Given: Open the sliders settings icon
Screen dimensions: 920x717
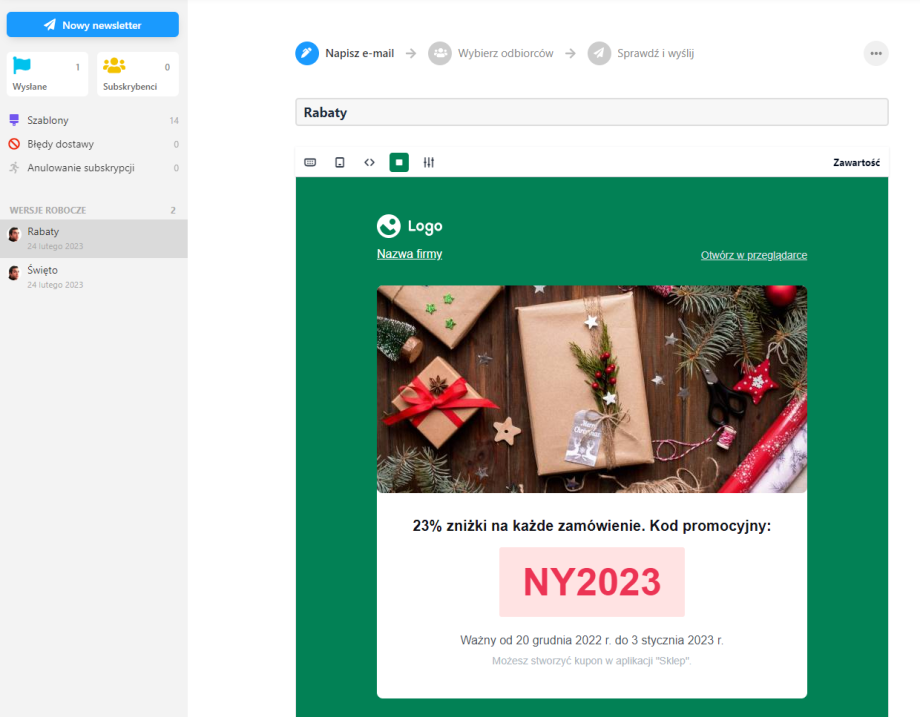Looking at the screenshot, I should [429, 162].
